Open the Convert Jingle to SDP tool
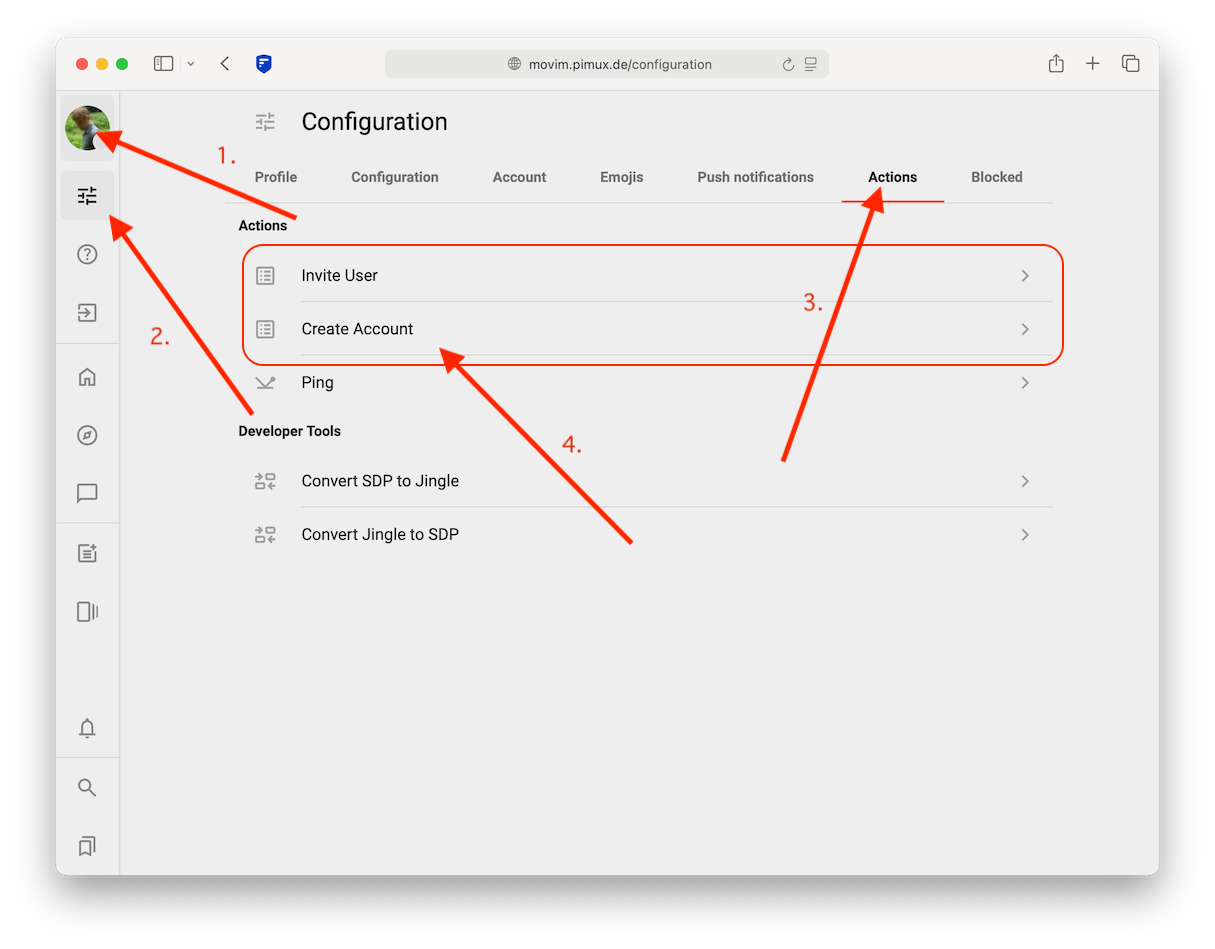1215x949 pixels. point(379,534)
